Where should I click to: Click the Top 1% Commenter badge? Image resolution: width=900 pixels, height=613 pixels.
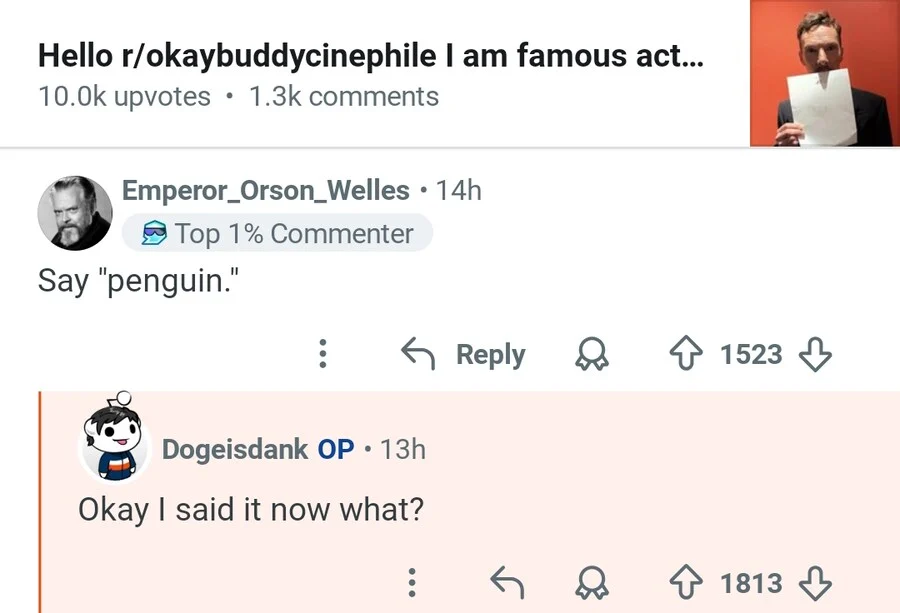pos(278,234)
